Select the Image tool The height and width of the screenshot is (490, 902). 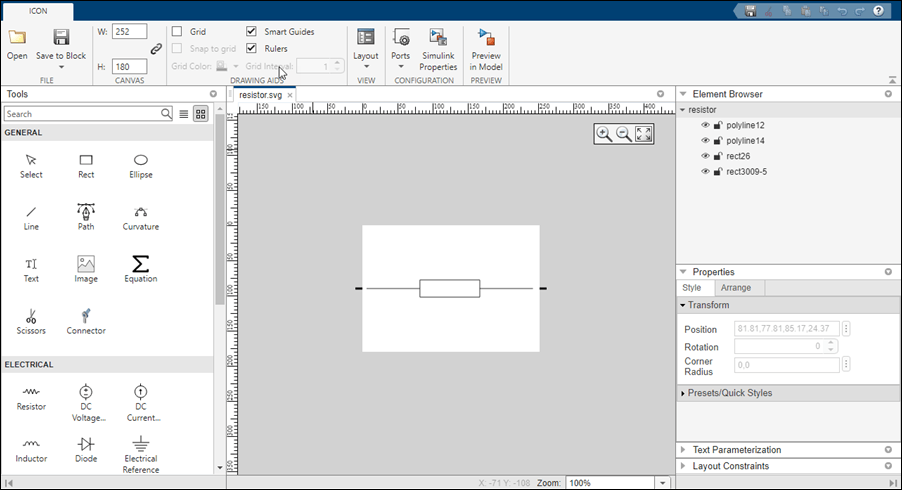[x=86, y=269]
